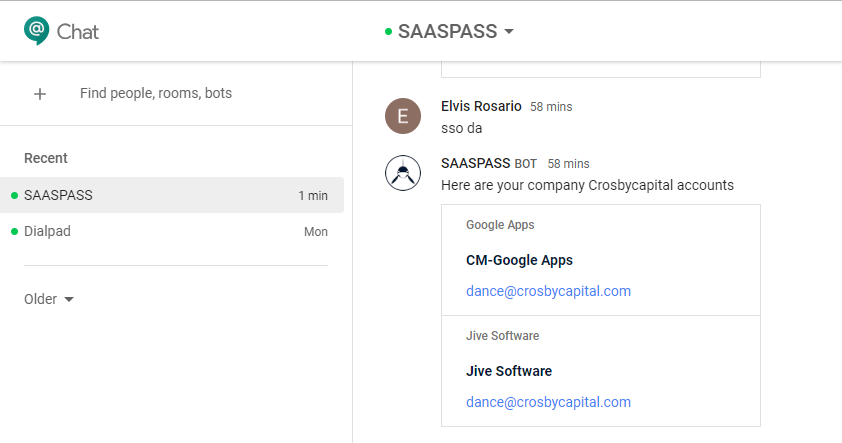Open the email link under CM-Google Apps
This screenshot has height=443, width=842.
548,292
